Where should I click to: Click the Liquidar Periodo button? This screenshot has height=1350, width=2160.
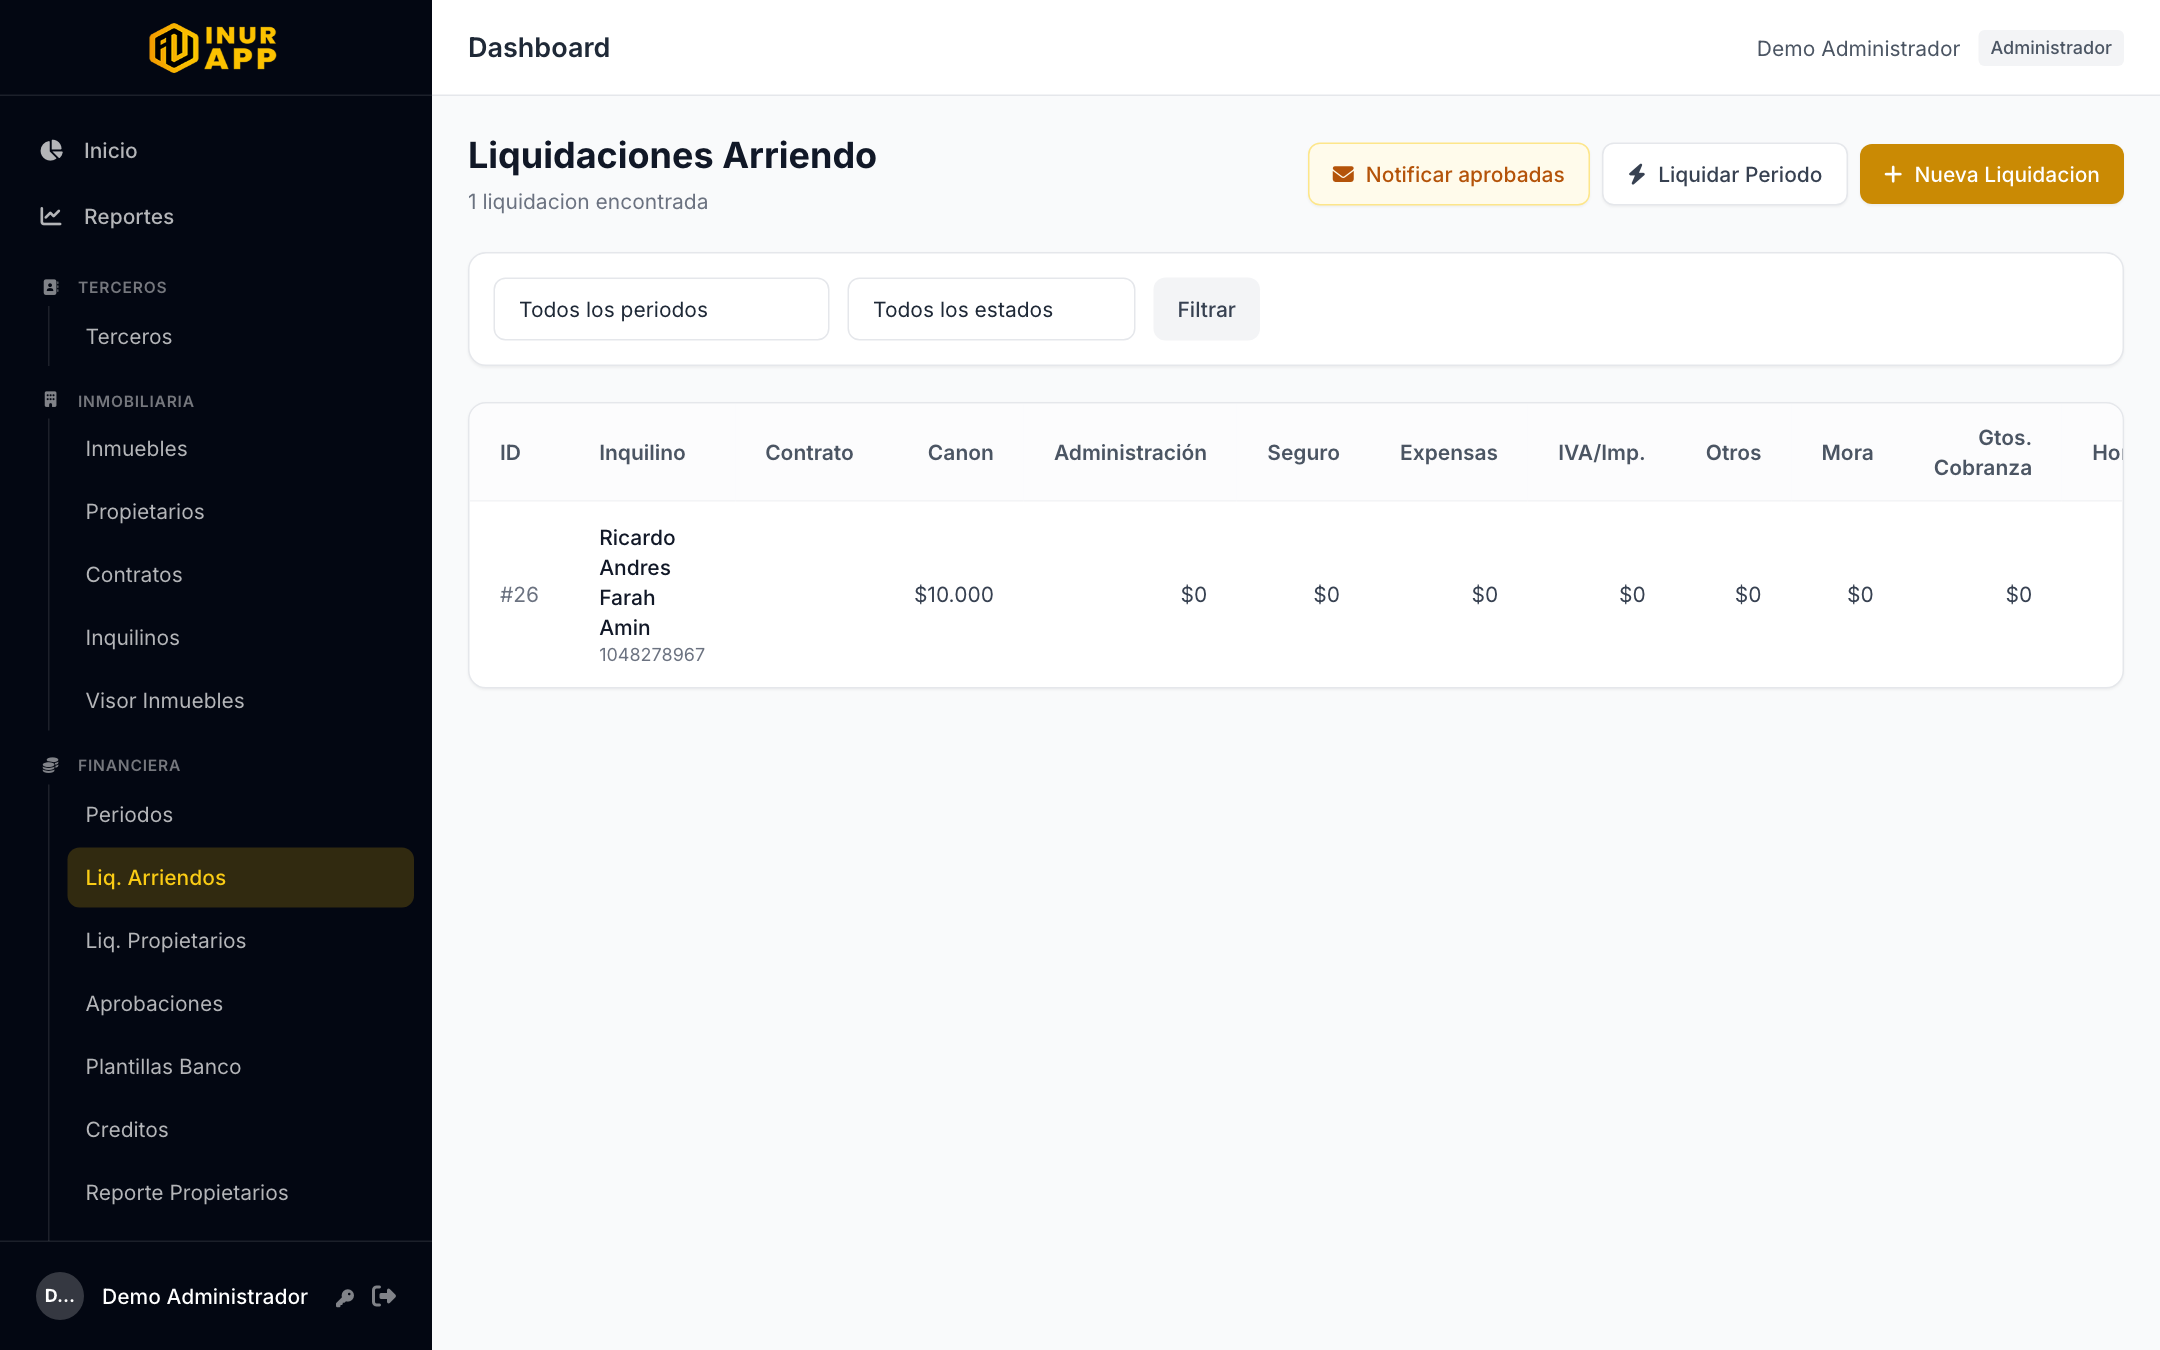[1724, 174]
